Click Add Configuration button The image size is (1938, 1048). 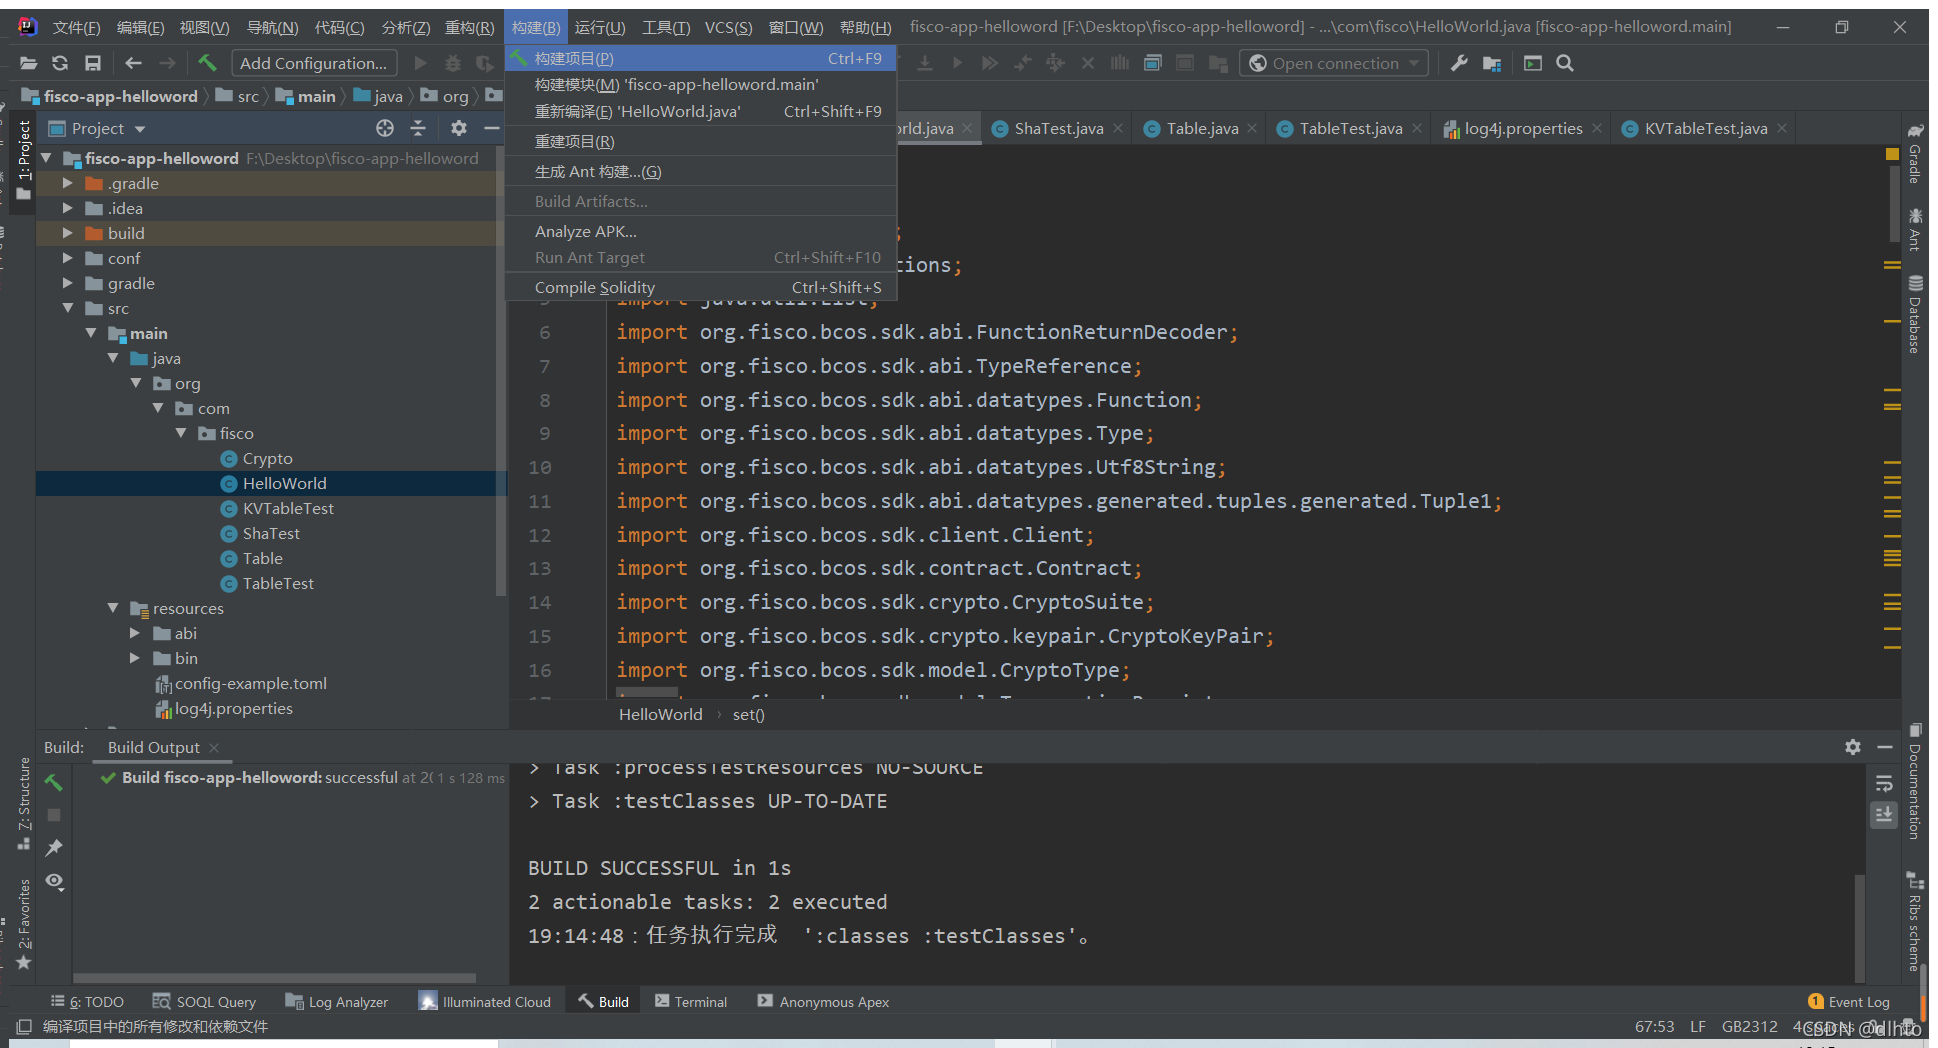point(313,63)
